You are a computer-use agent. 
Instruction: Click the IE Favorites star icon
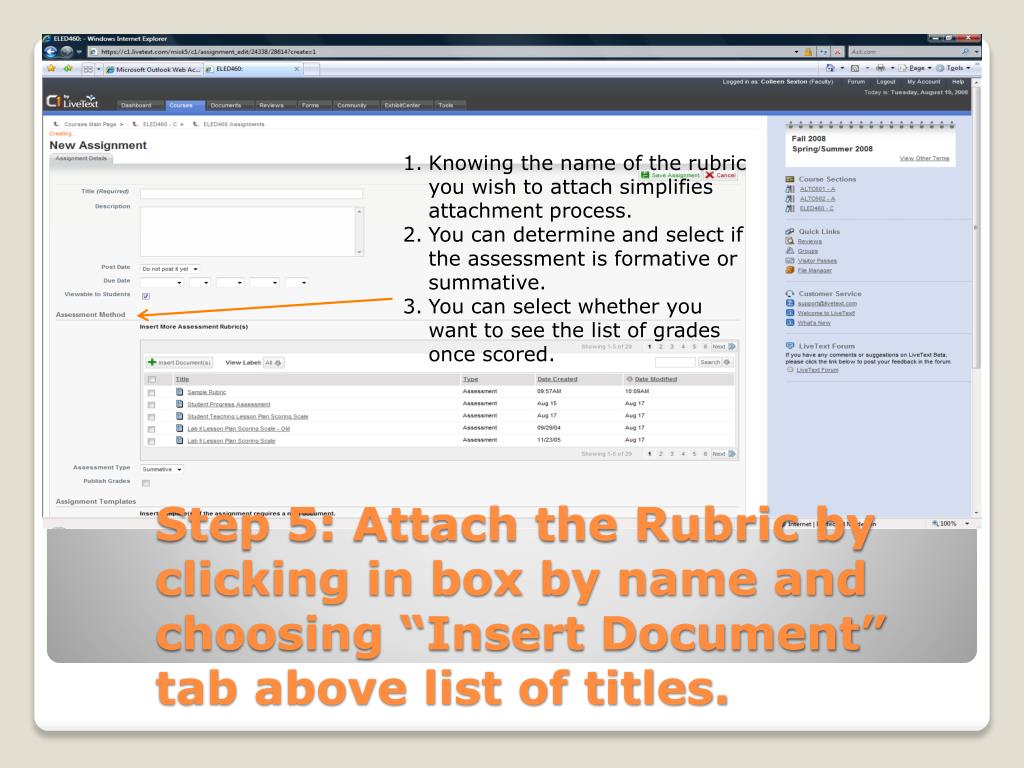point(52,68)
